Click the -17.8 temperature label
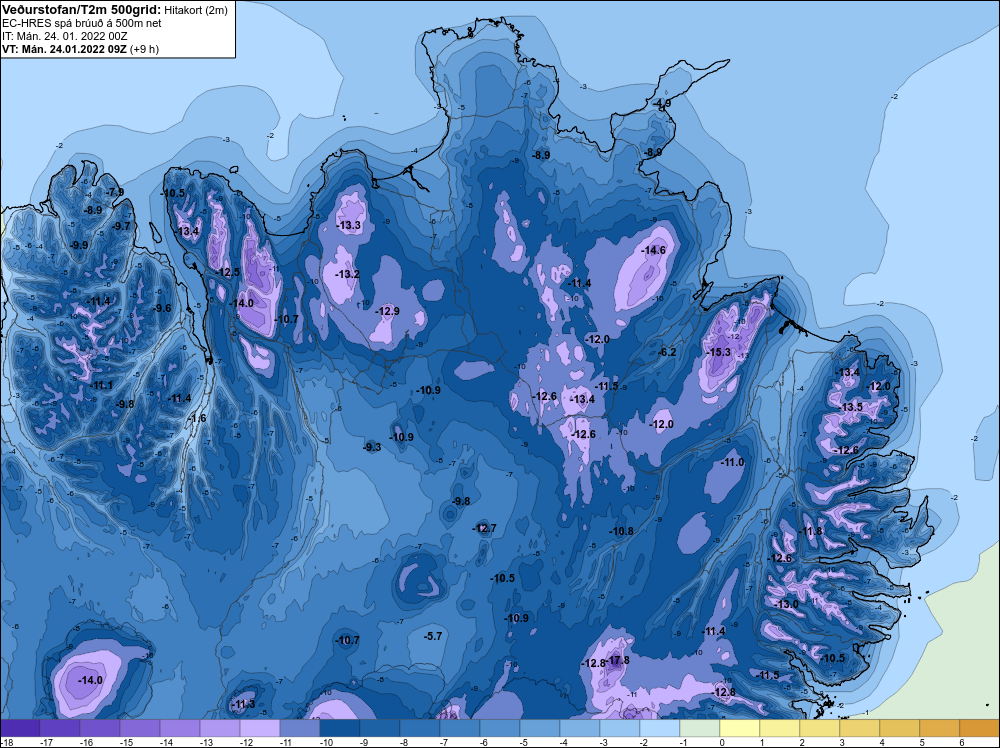 pyautogui.click(x=619, y=660)
